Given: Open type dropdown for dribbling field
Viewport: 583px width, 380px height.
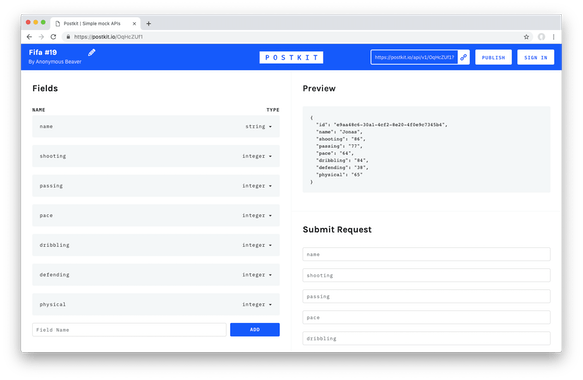Looking at the screenshot, I should click(257, 245).
